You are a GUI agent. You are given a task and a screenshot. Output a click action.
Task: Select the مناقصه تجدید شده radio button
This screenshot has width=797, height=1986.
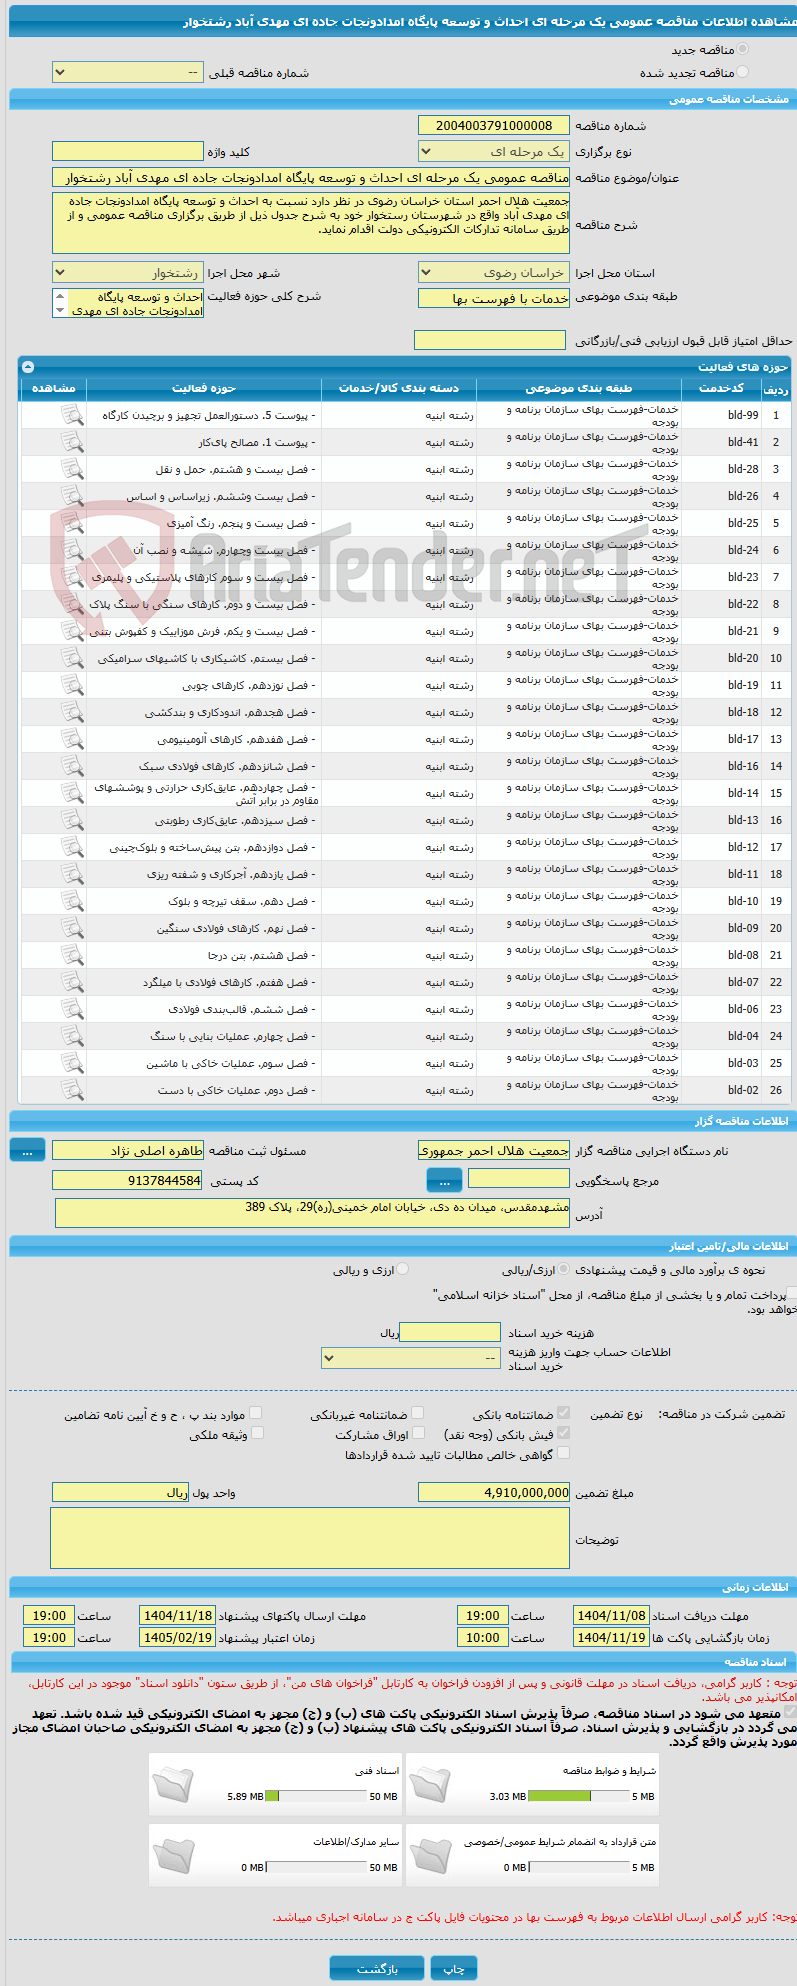(x=742, y=72)
